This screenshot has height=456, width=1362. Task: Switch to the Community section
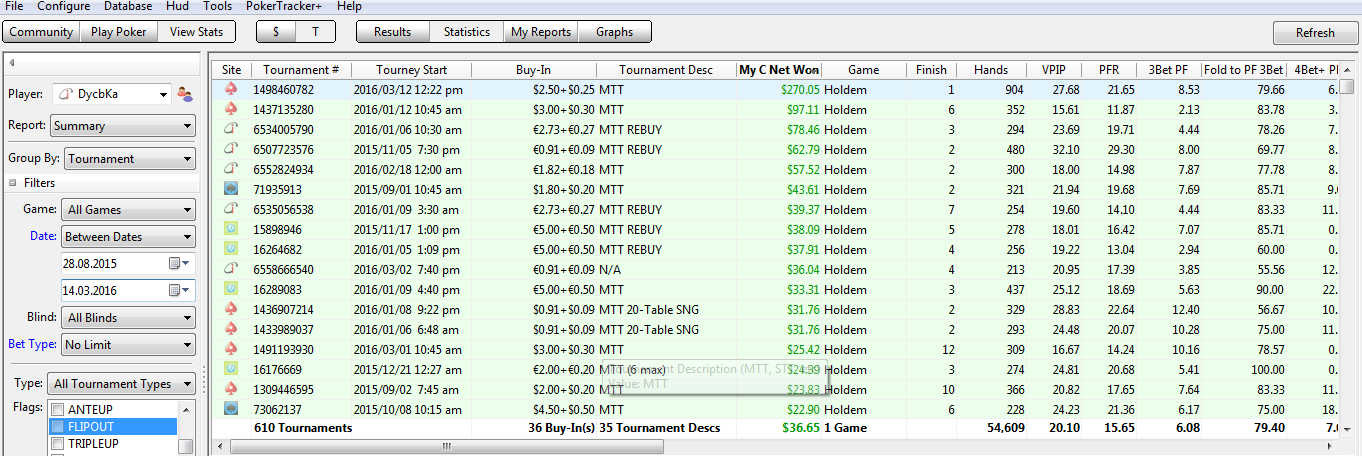(x=41, y=32)
